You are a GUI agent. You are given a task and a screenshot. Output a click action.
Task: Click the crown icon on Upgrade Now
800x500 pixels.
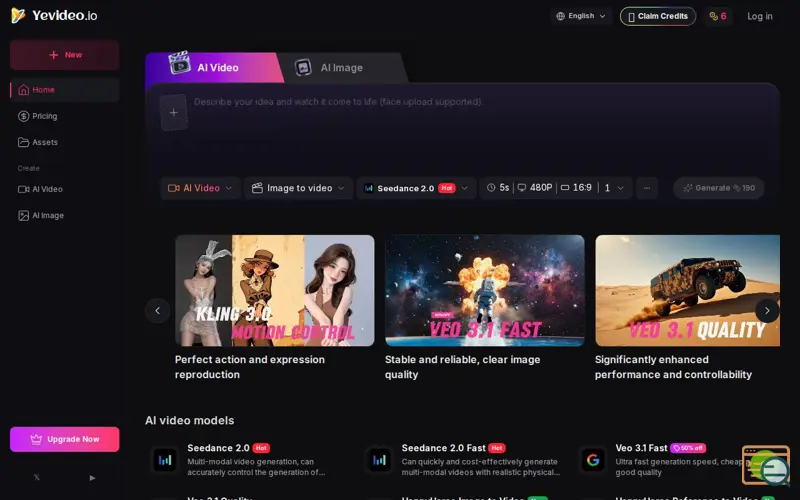click(x=36, y=439)
